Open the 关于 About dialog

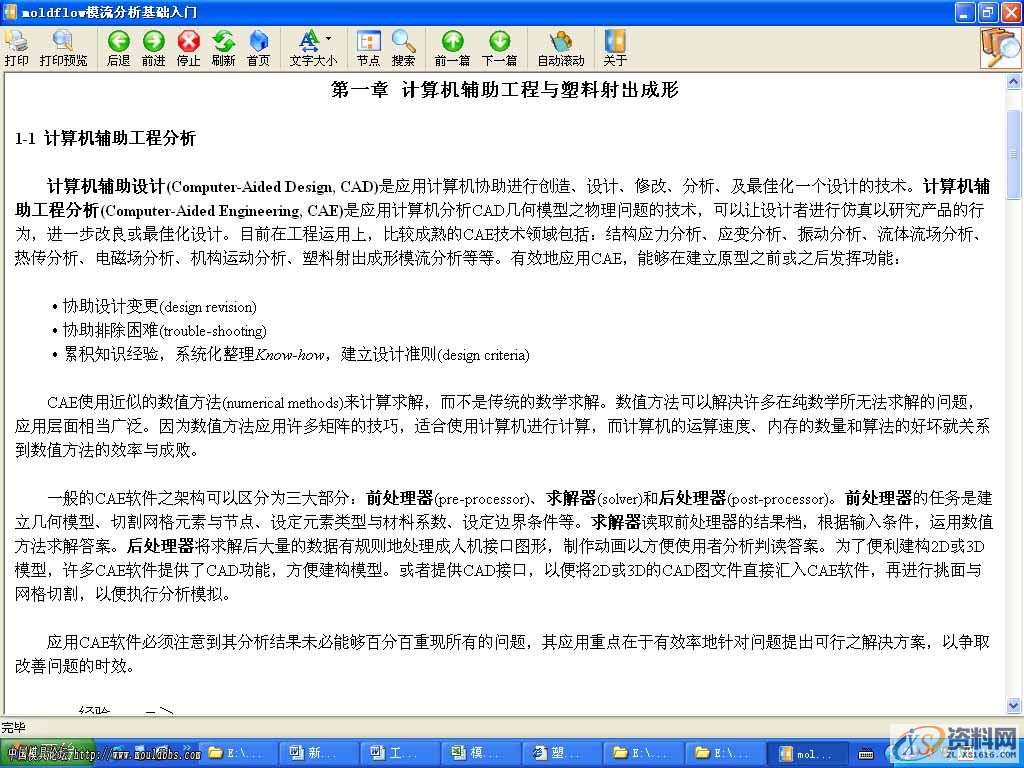(x=615, y=46)
